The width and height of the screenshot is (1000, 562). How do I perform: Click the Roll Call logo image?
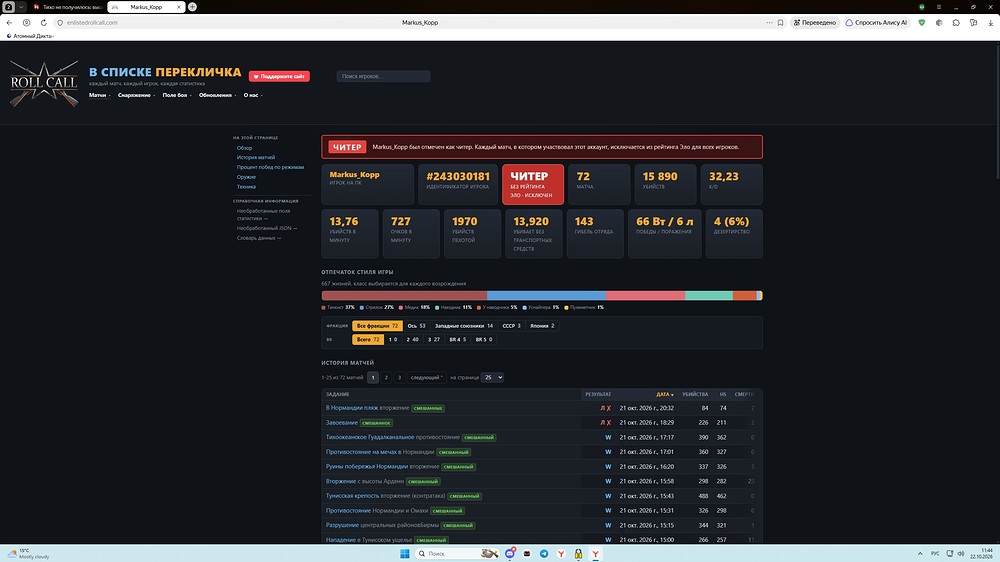(44, 84)
